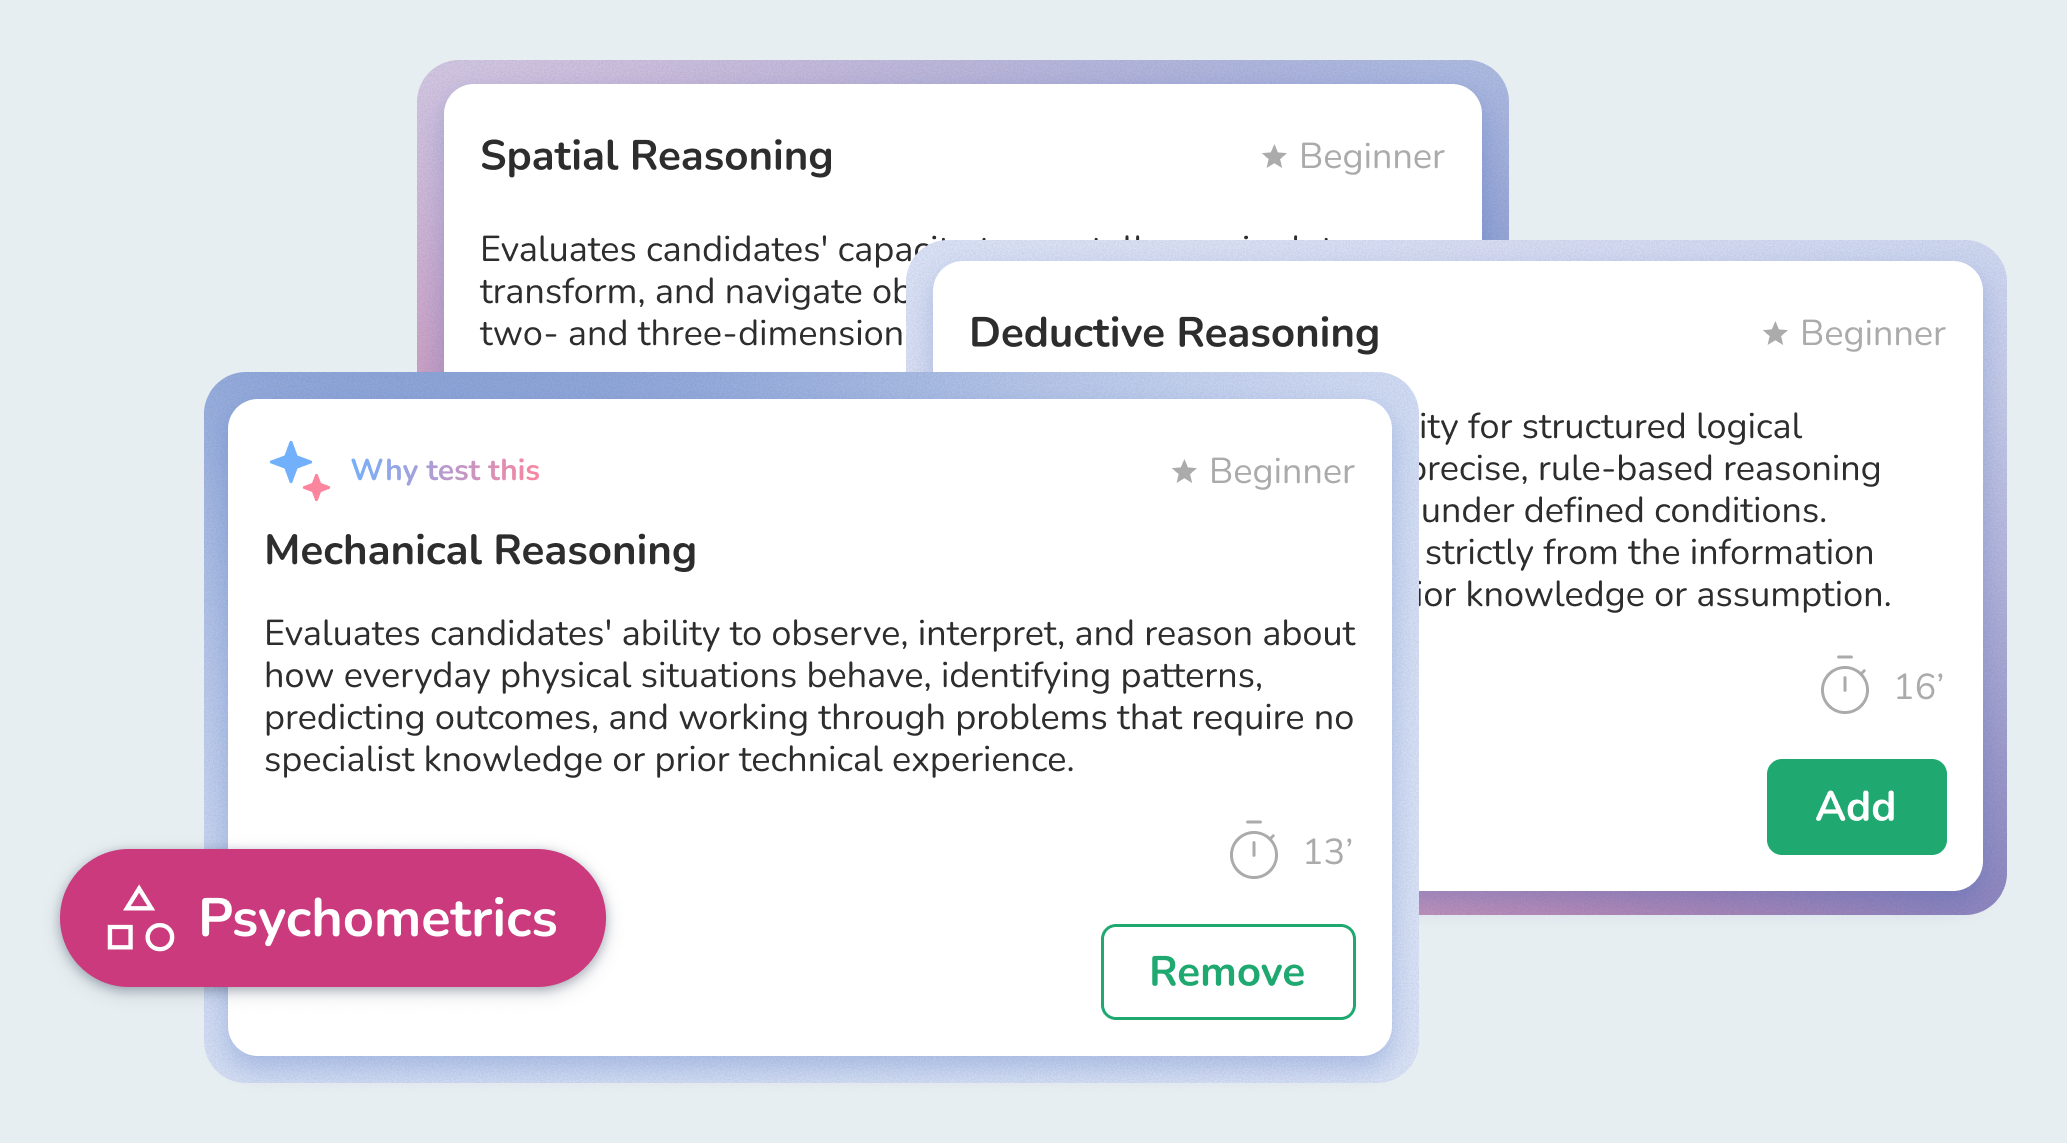2067x1143 pixels.
Task: Click the 16' duration label
Action: click(1919, 687)
